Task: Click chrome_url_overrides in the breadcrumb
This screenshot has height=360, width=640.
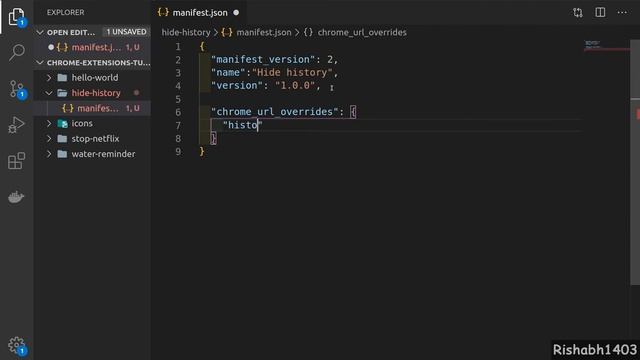Action: (x=362, y=32)
